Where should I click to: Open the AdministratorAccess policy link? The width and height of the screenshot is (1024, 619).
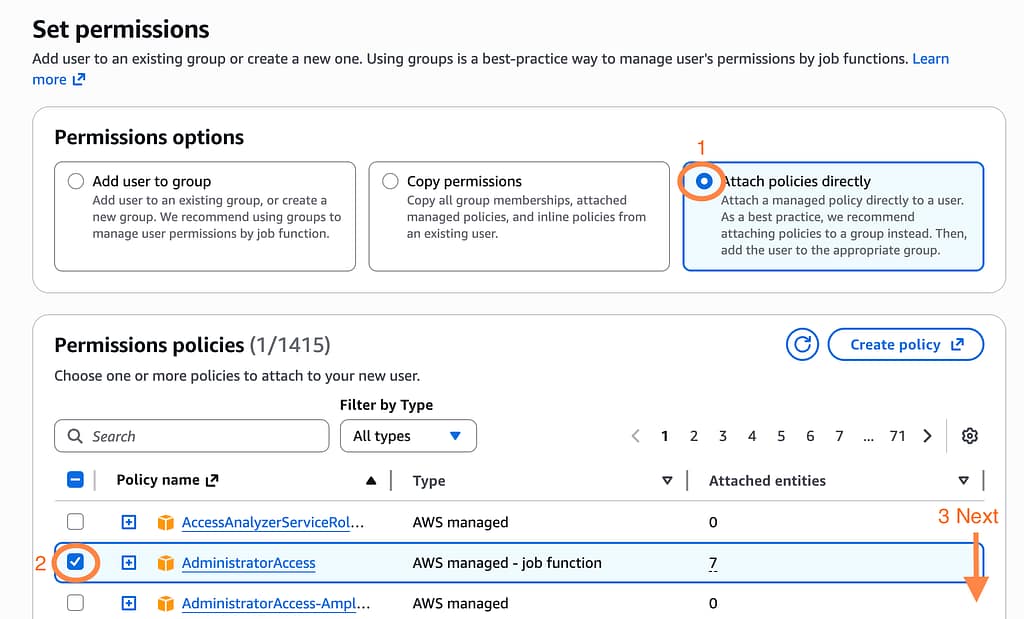pos(248,563)
